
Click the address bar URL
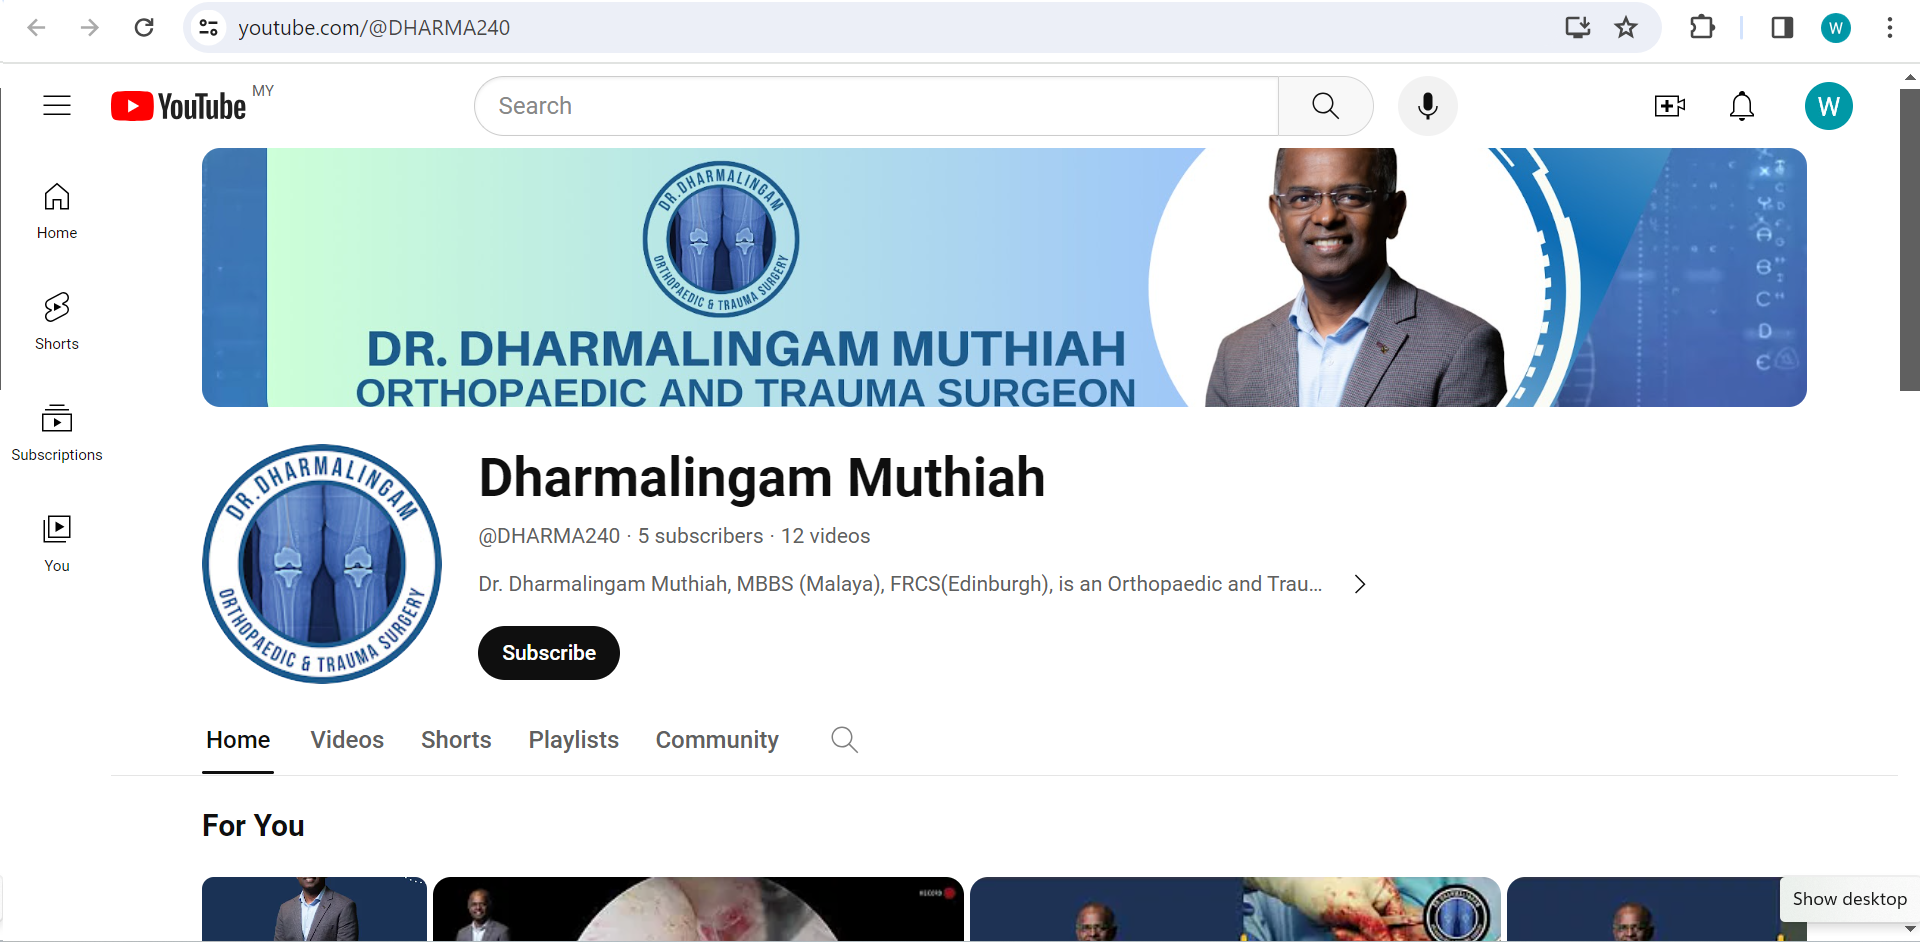(x=374, y=27)
